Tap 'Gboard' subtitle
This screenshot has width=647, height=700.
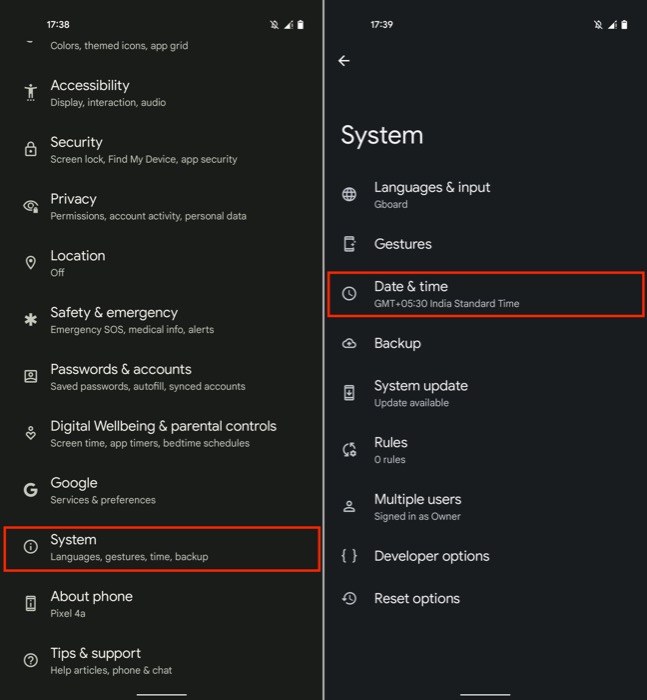click(391, 204)
